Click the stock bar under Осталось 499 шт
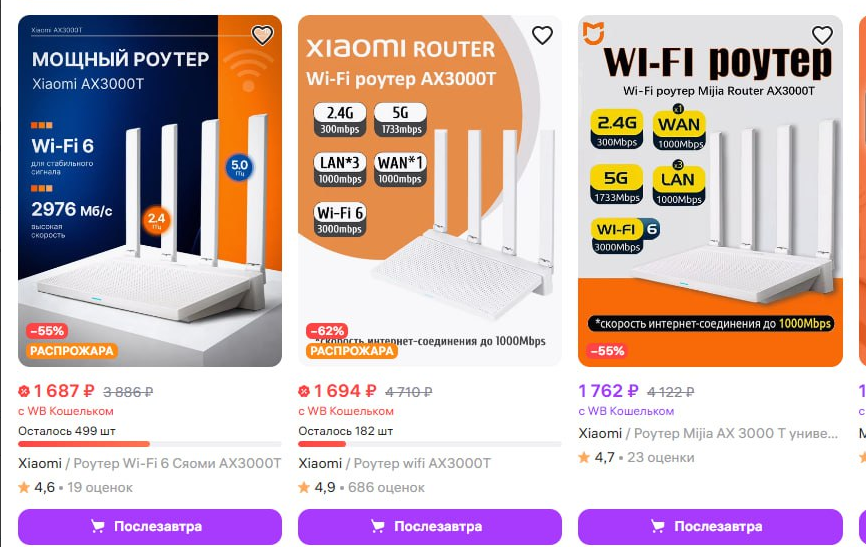866x547 pixels. click(150, 444)
